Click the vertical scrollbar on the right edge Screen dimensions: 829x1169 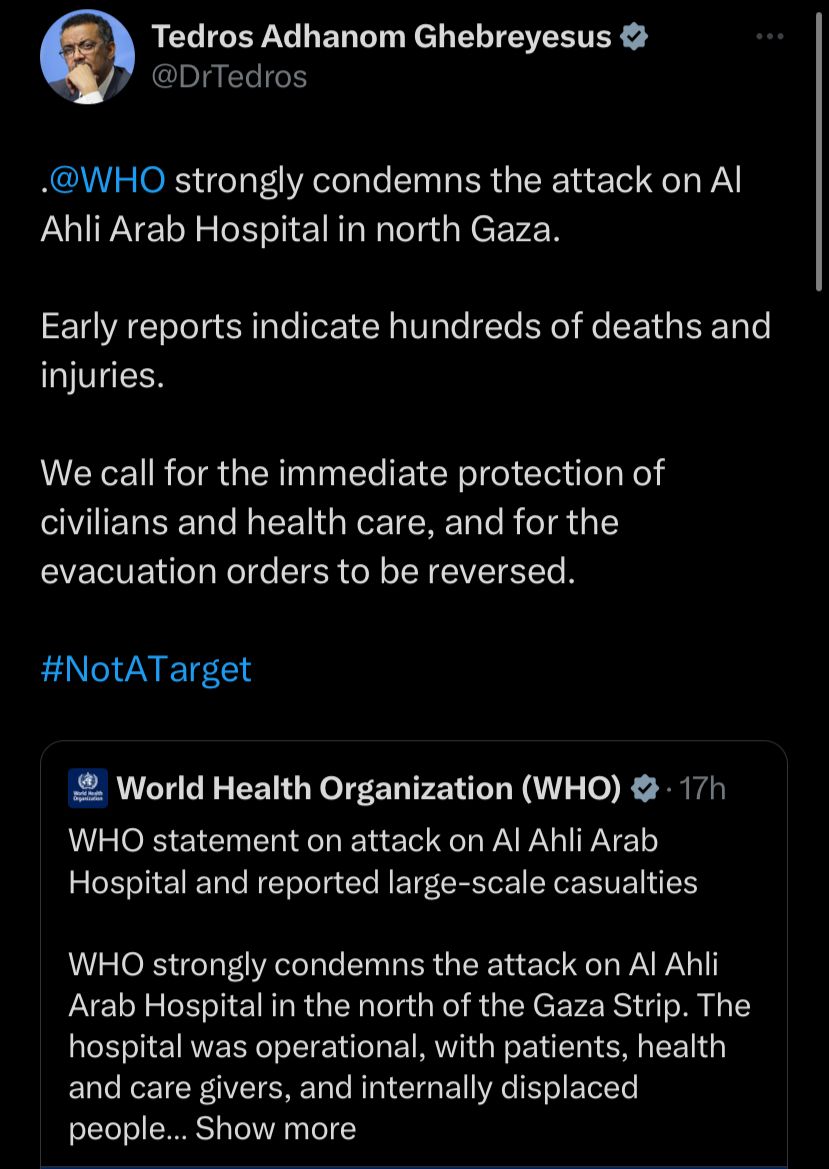click(x=820, y=150)
